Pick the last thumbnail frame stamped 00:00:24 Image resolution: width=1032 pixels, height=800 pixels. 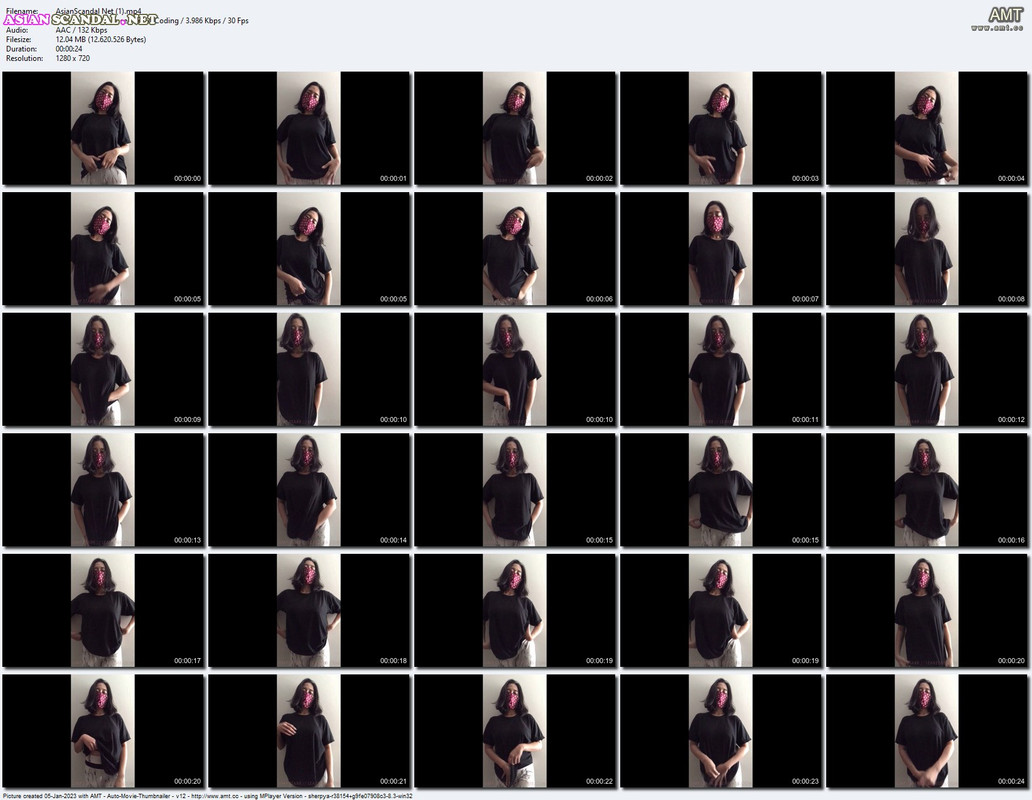click(x=927, y=731)
